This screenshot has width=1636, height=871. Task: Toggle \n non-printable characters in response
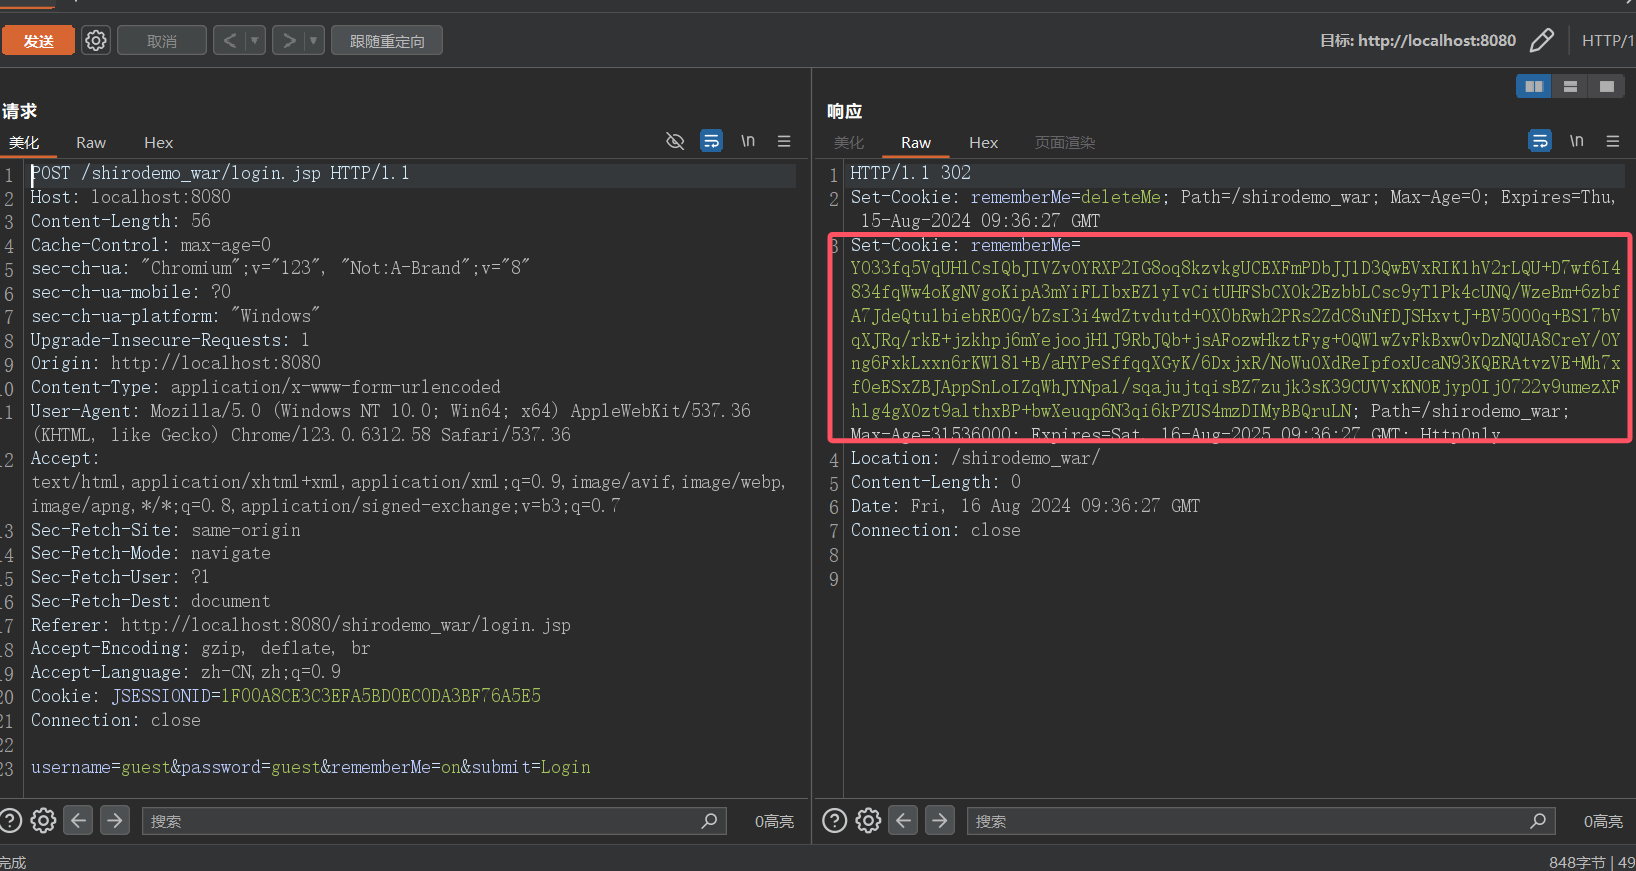(1577, 141)
